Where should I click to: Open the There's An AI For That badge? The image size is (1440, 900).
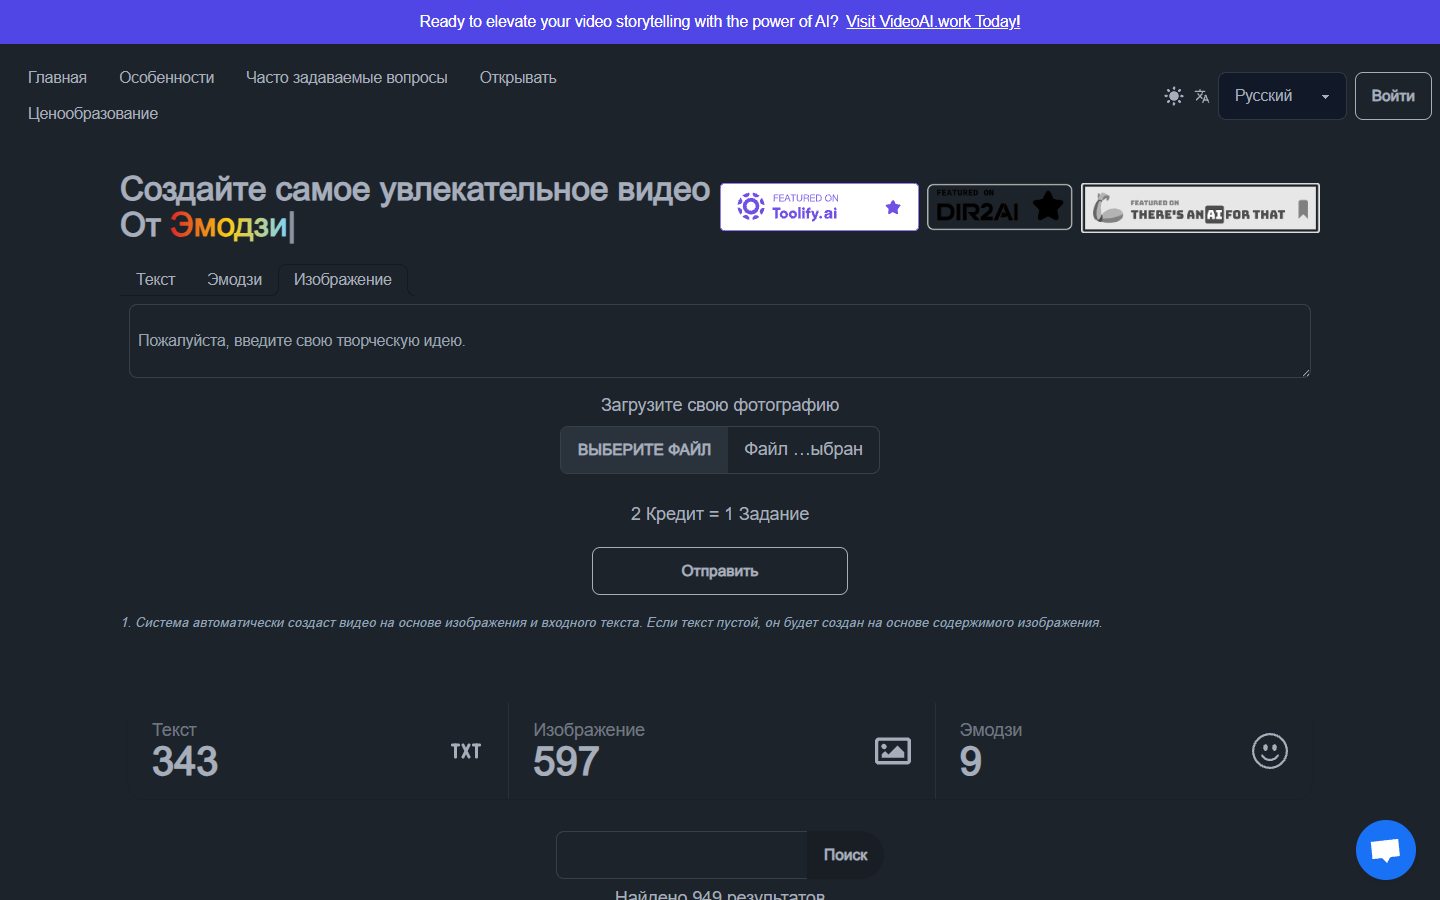1200,208
